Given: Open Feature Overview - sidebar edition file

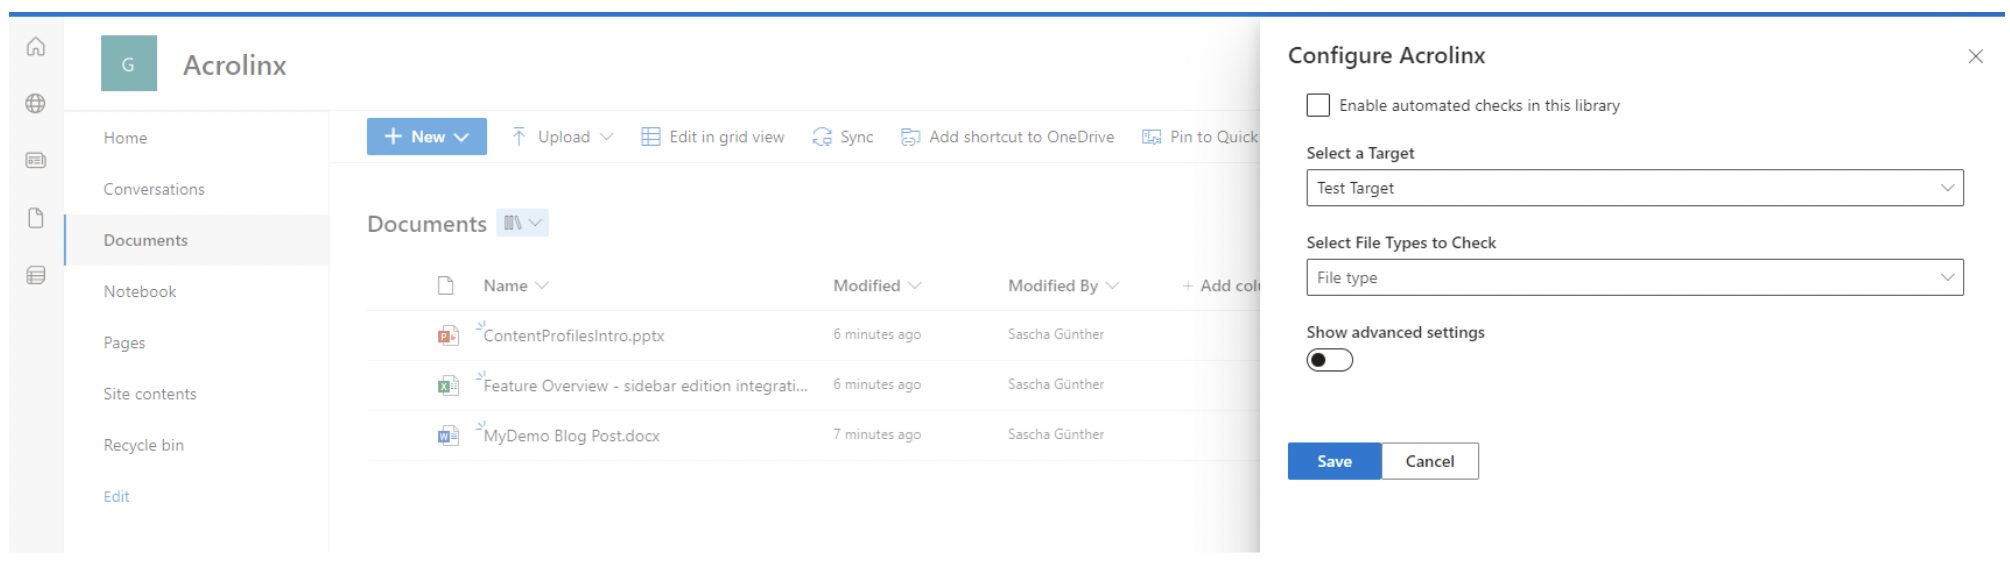Looking at the screenshot, I should [x=646, y=386].
